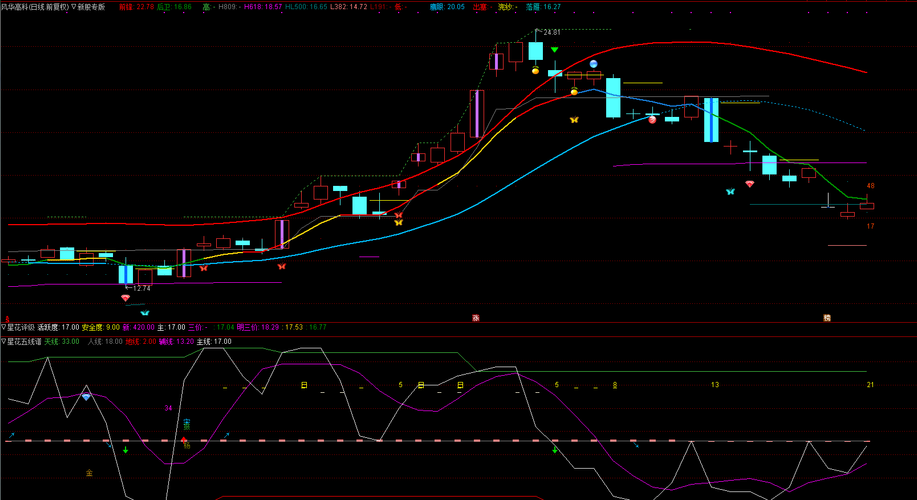Click the tall purple-striped candle before the peak

(477, 114)
